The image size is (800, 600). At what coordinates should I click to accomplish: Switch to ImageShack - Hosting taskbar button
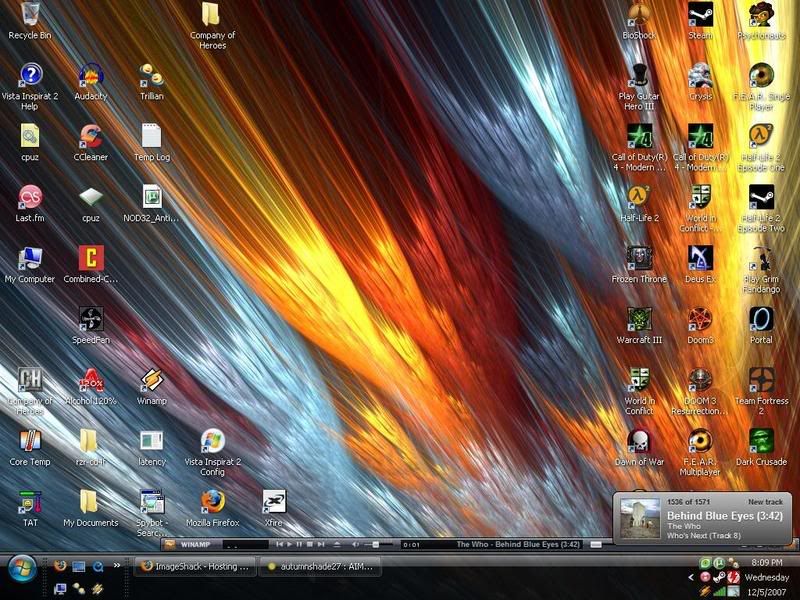coord(195,566)
